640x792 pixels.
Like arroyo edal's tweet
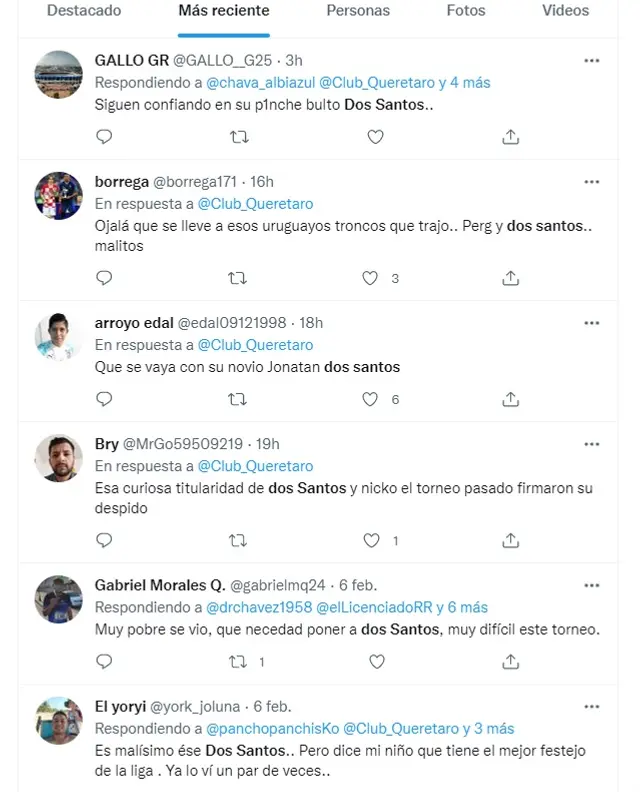click(x=371, y=399)
